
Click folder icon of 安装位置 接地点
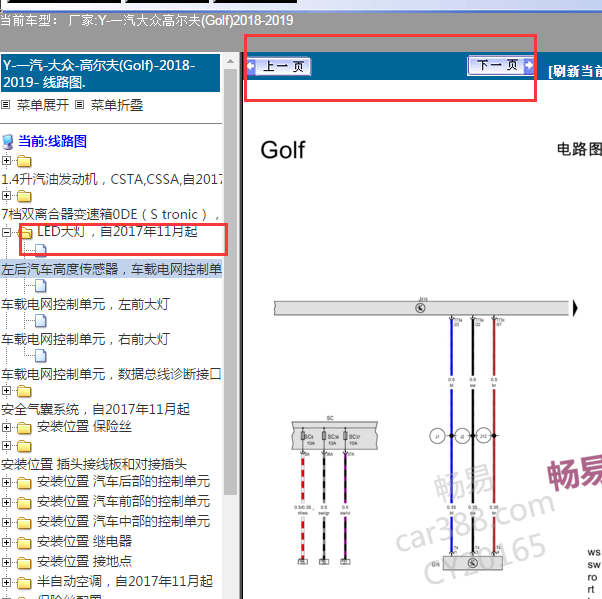tap(24, 563)
